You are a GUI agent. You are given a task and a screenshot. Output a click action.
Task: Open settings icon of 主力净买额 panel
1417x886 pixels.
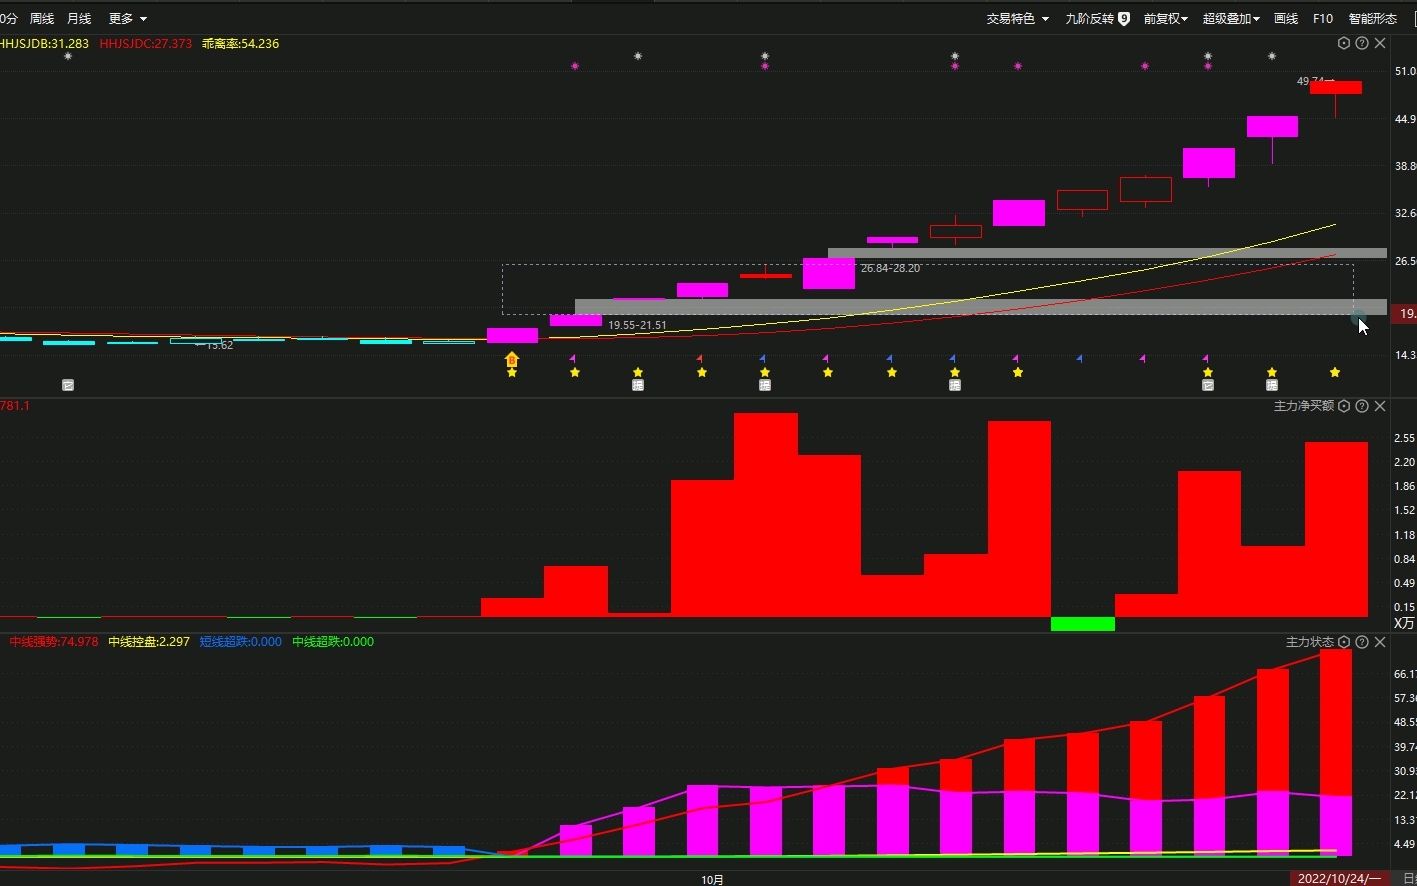tap(1344, 406)
